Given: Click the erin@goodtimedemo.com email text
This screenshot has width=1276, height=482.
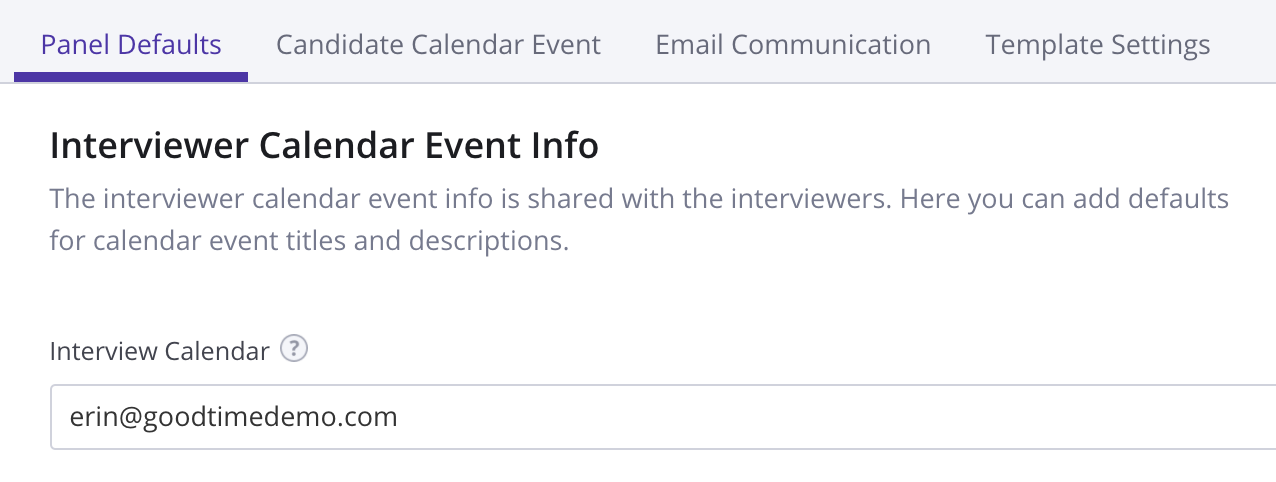Looking at the screenshot, I should tap(233, 417).
